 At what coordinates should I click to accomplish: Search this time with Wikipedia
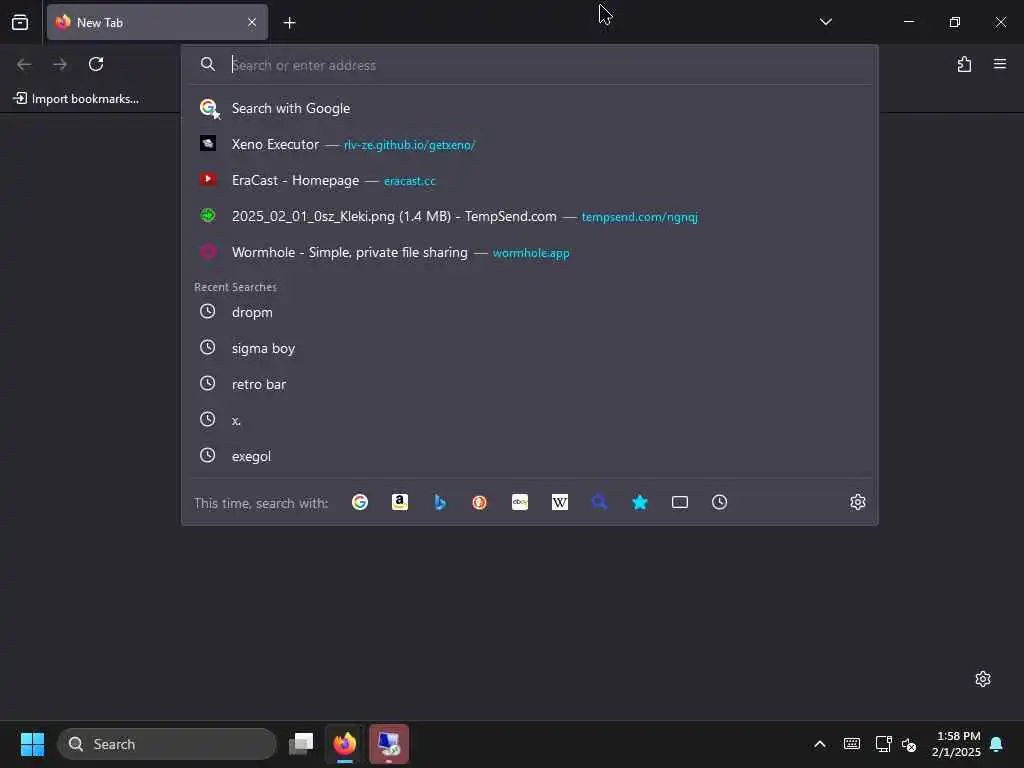coord(560,502)
